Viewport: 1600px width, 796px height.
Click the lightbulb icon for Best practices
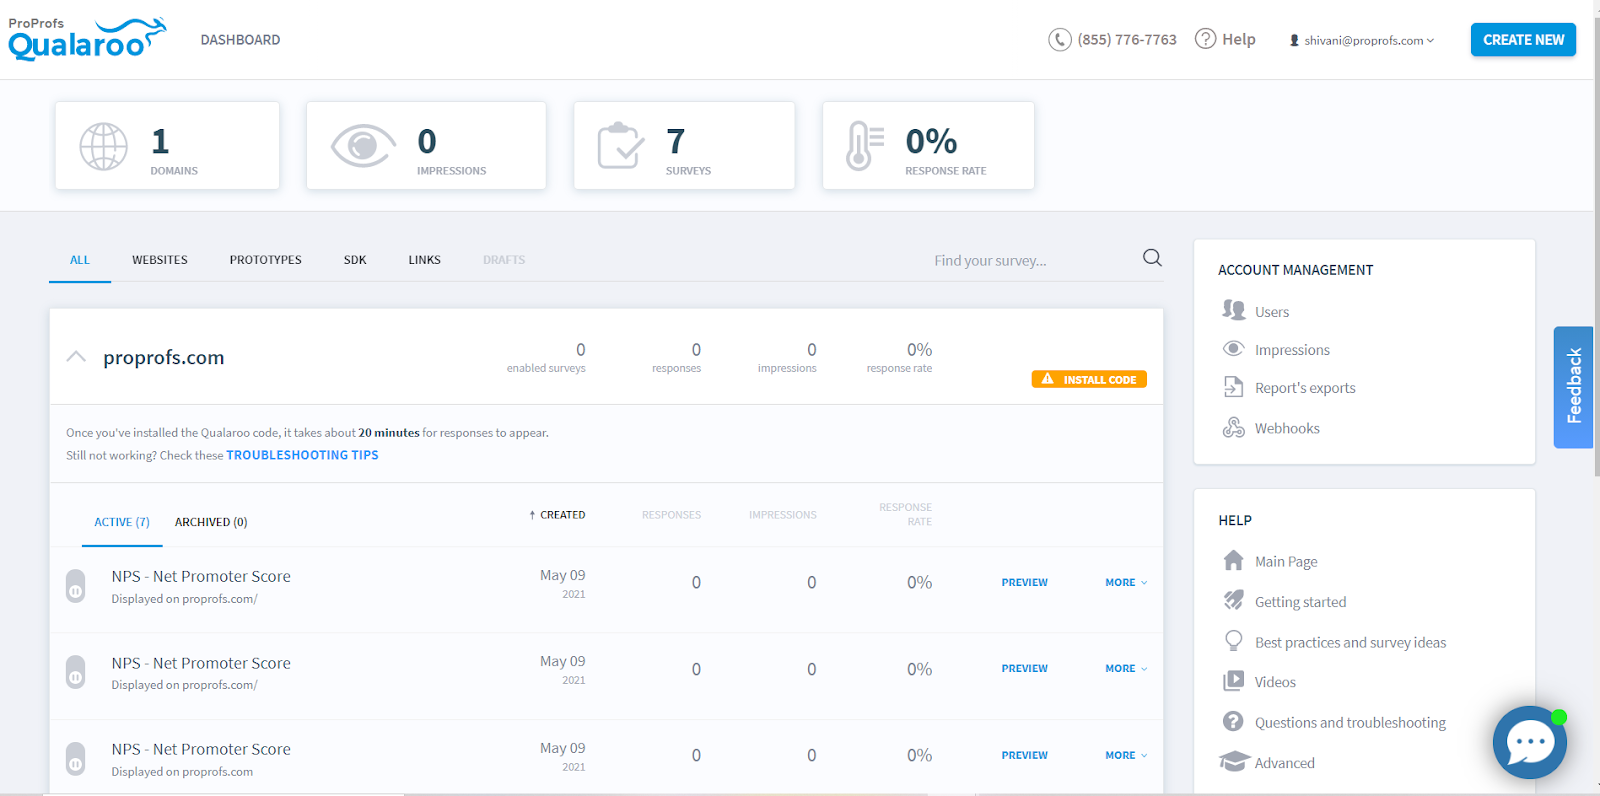coord(1233,641)
